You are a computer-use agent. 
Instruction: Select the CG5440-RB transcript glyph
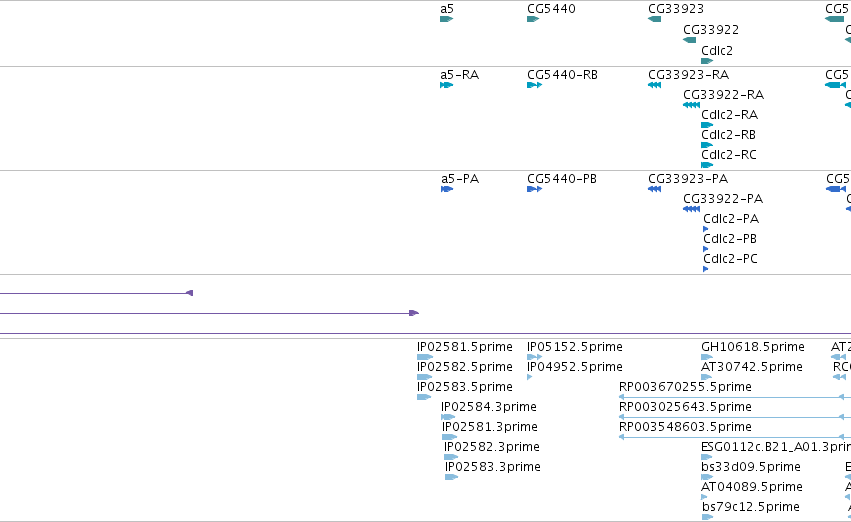[534, 85]
